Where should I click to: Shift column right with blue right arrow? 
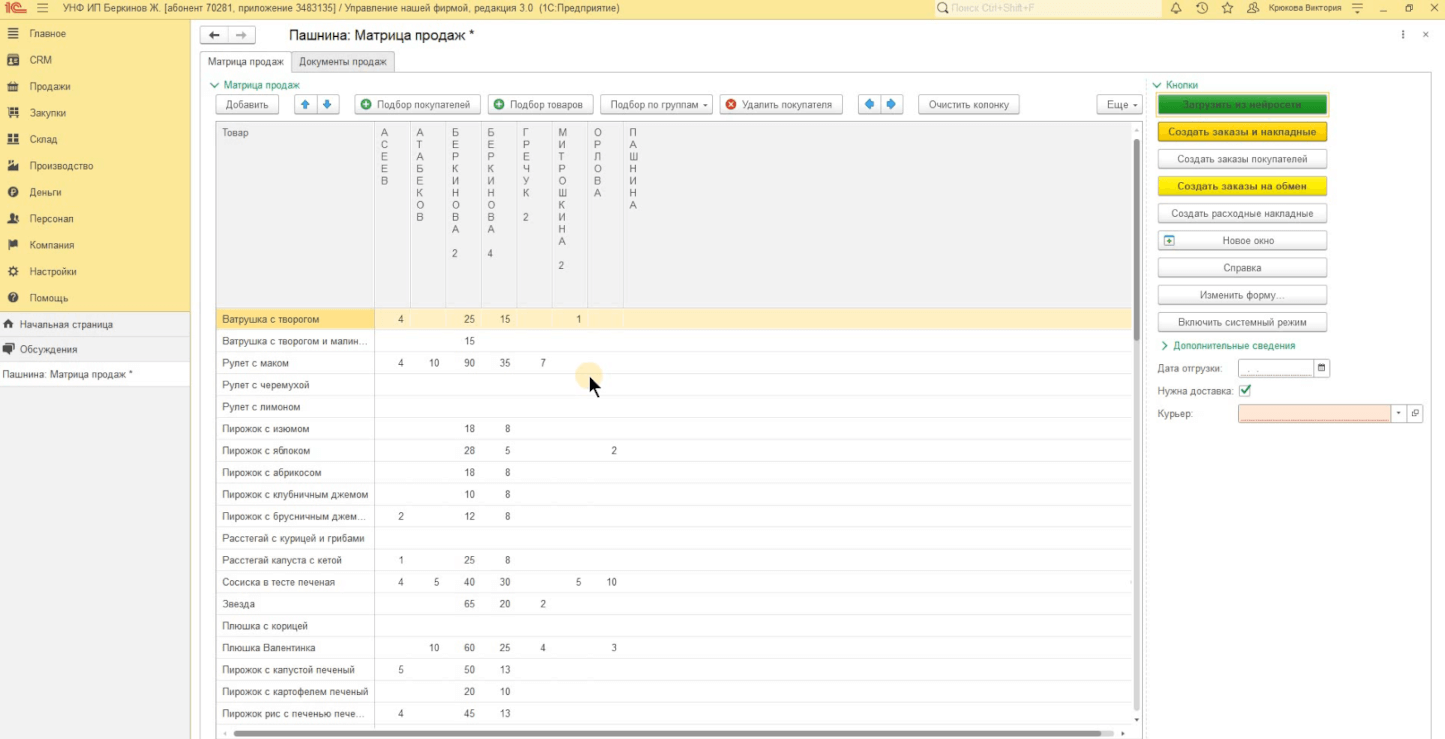click(891, 104)
